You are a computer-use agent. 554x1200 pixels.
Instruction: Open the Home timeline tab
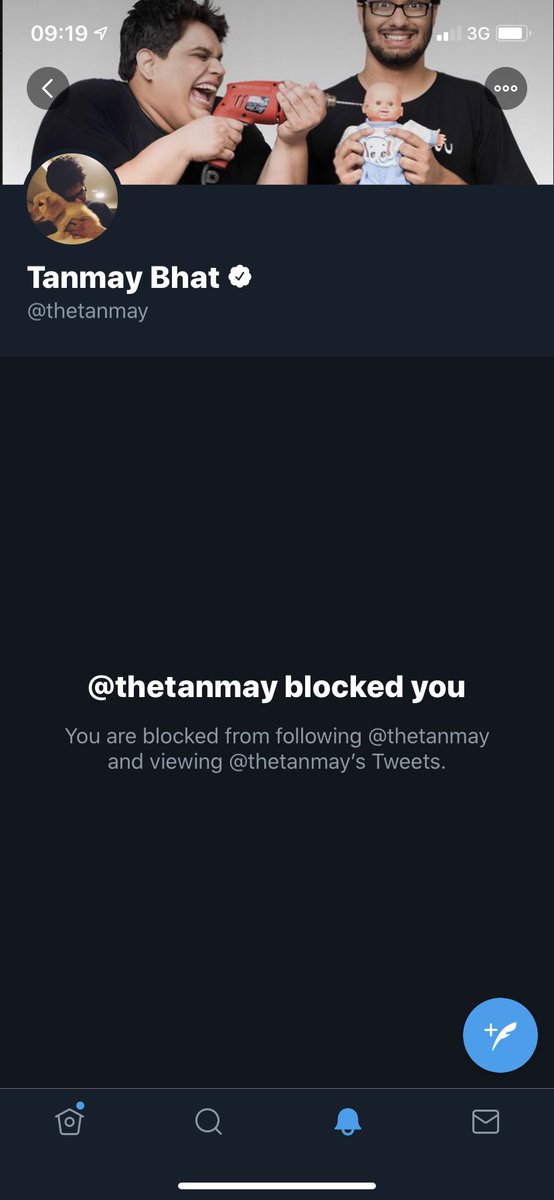pos(69,1121)
